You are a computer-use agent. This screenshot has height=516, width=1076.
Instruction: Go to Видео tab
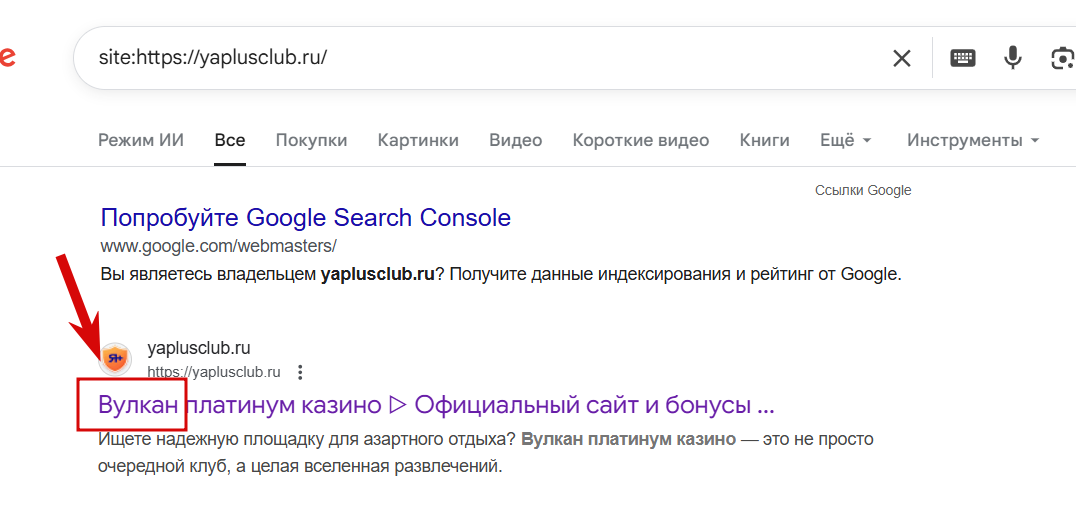coord(515,140)
